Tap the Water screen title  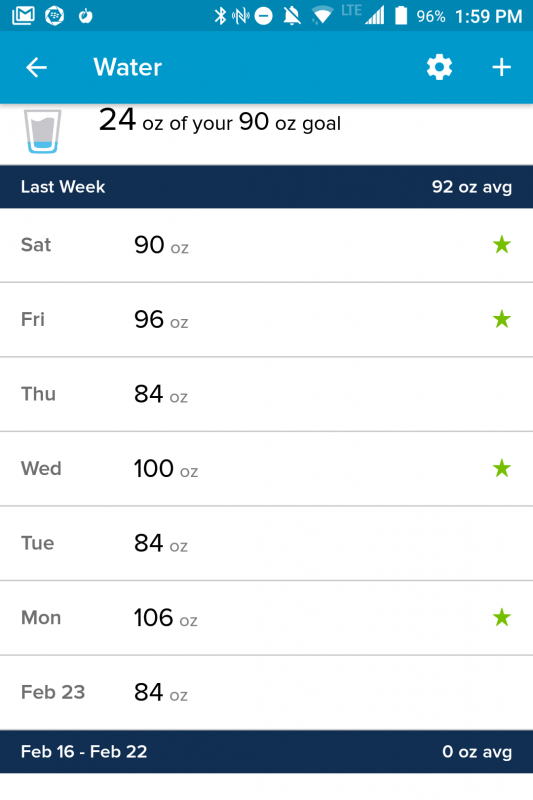(128, 67)
